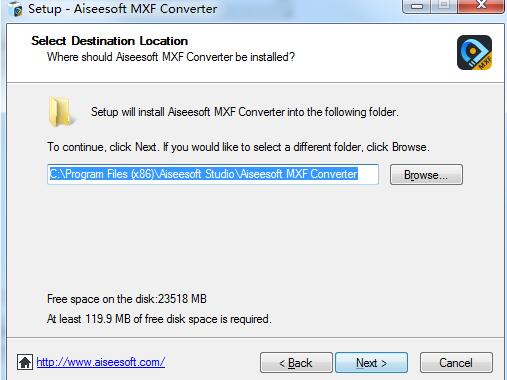
Task: Click the greyed-out maximize button
Action: tap(444, 6)
